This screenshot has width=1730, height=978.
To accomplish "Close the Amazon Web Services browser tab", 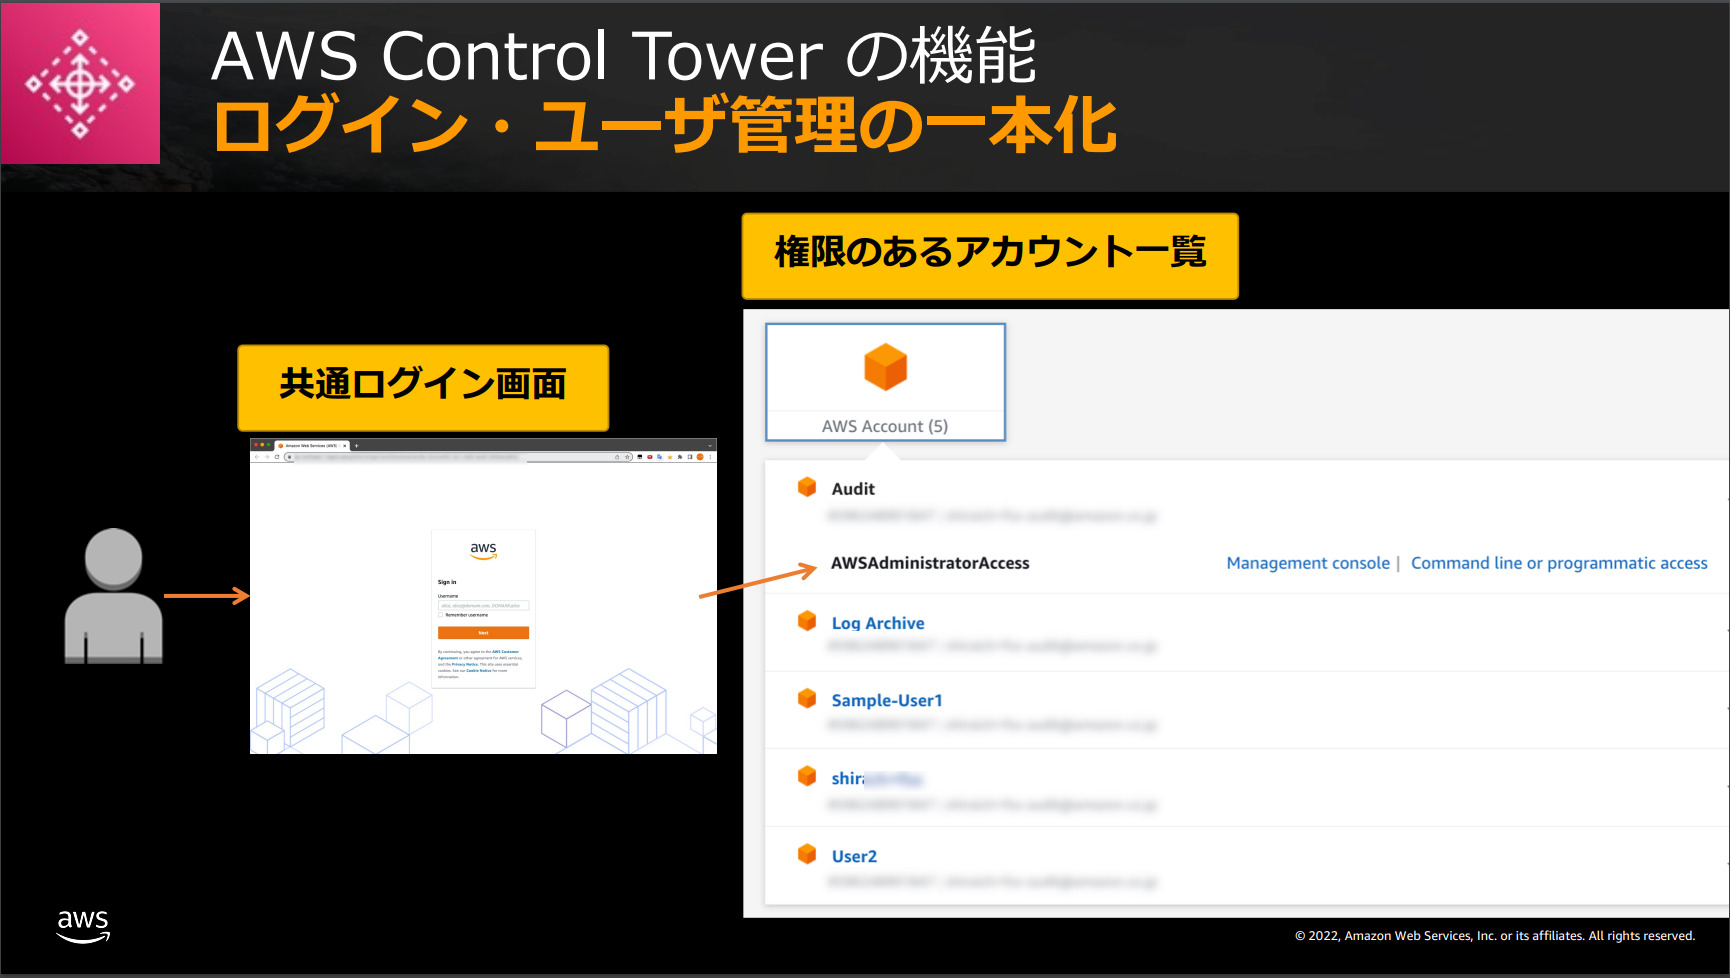I will pyautogui.click(x=344, y=446).
